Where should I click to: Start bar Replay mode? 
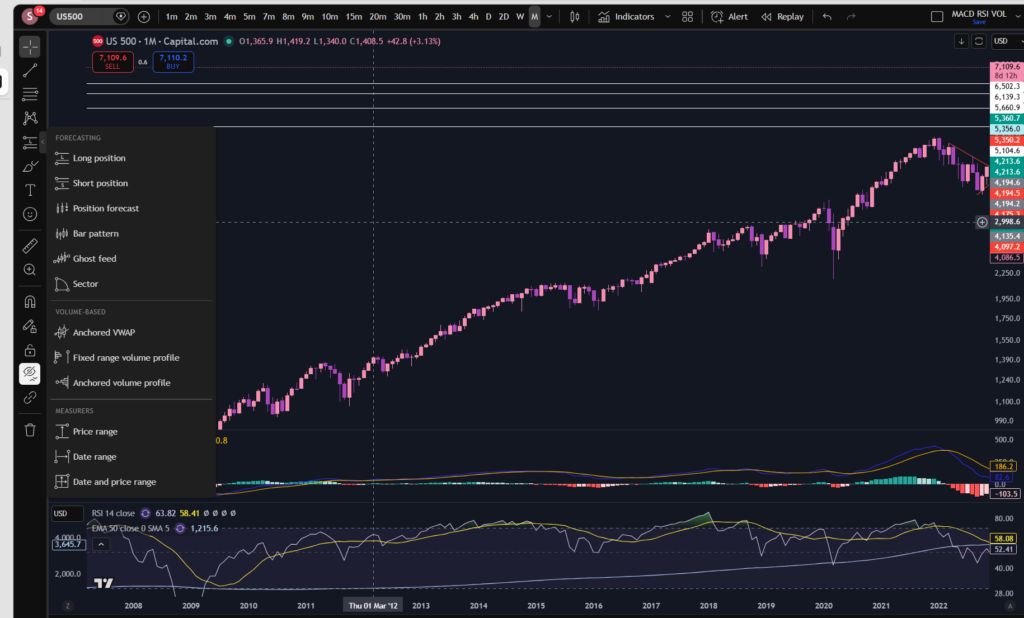click(x=782, y=16)
